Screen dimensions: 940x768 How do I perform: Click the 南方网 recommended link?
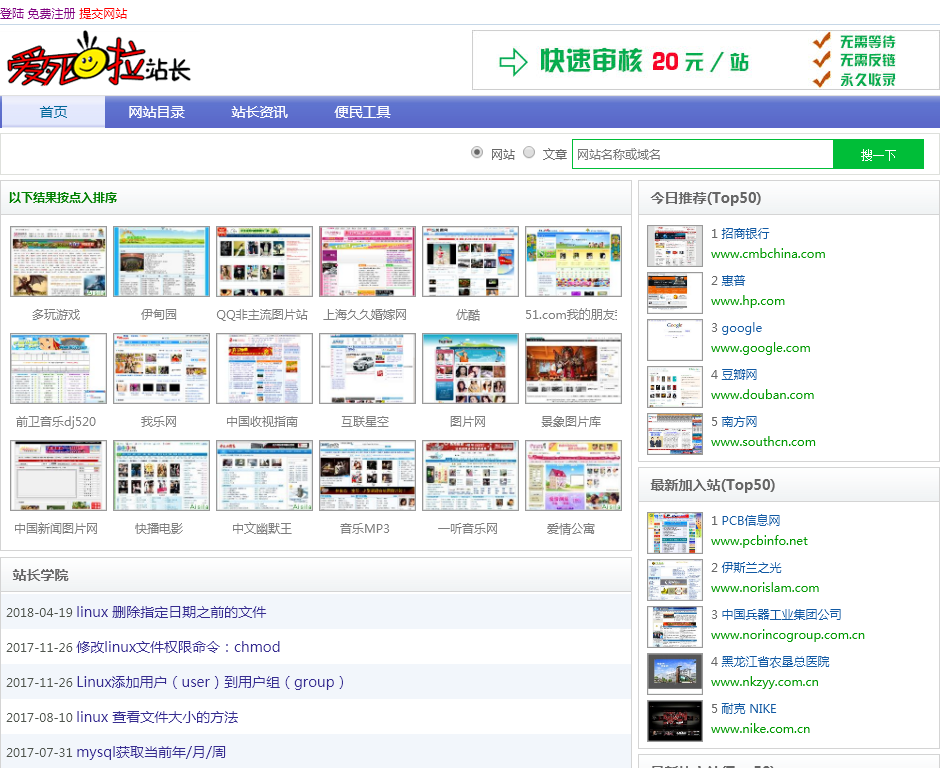point(739,421)
